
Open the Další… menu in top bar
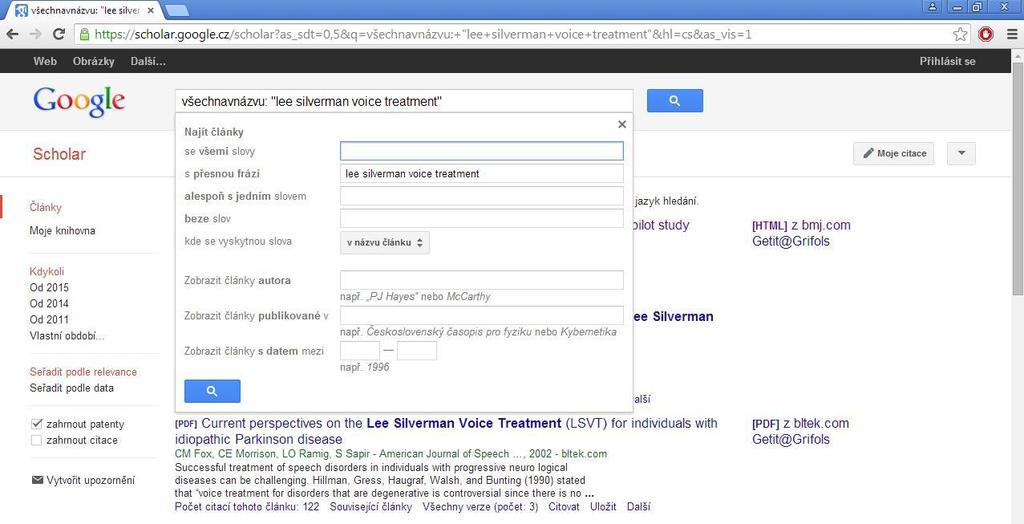148,61
